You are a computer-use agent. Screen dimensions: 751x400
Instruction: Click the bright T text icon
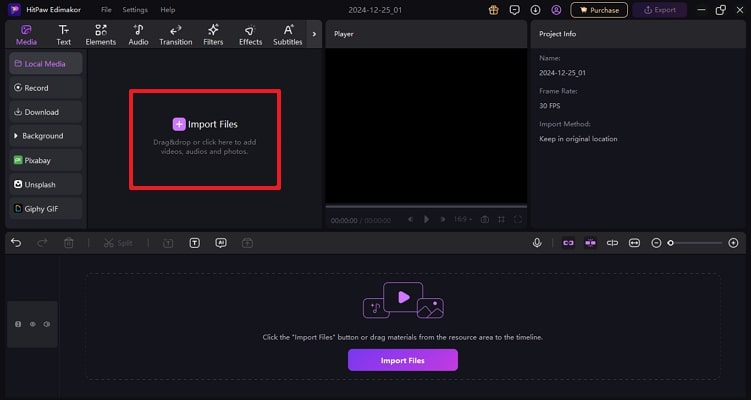194,243
